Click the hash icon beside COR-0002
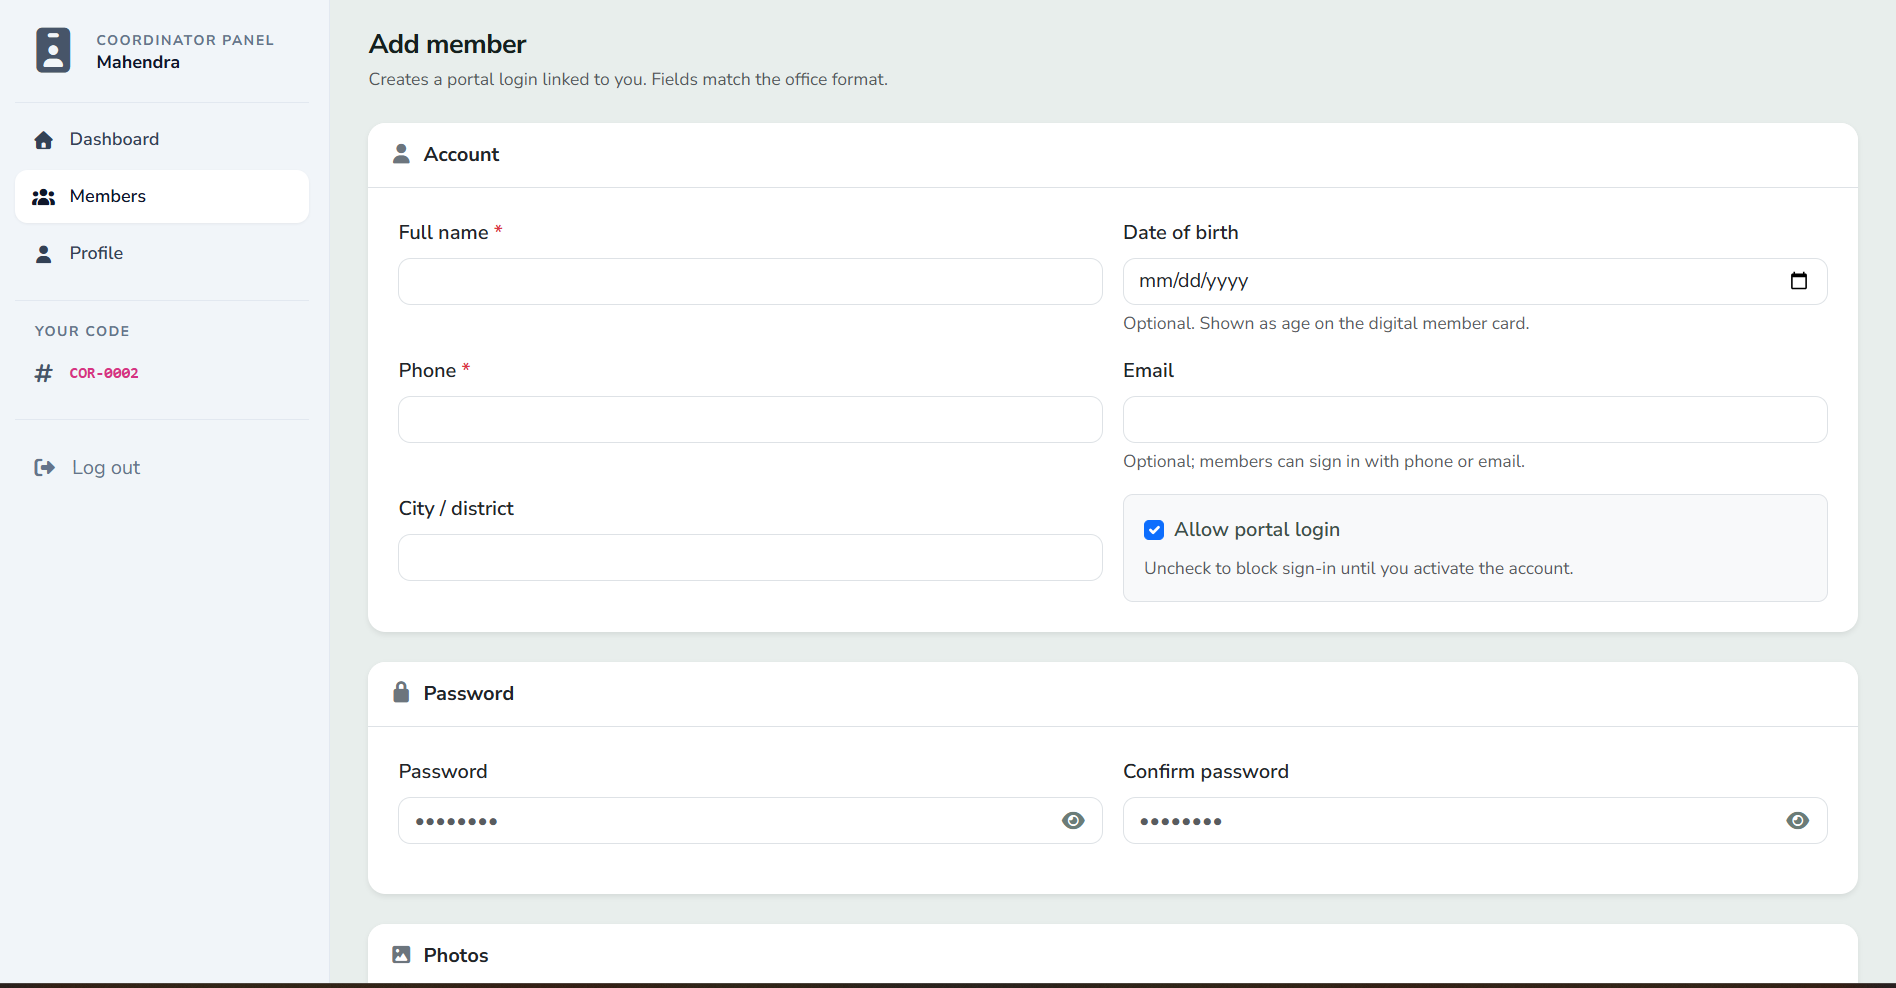Screen dimensions: 1896x988 (x=43, y=373)
